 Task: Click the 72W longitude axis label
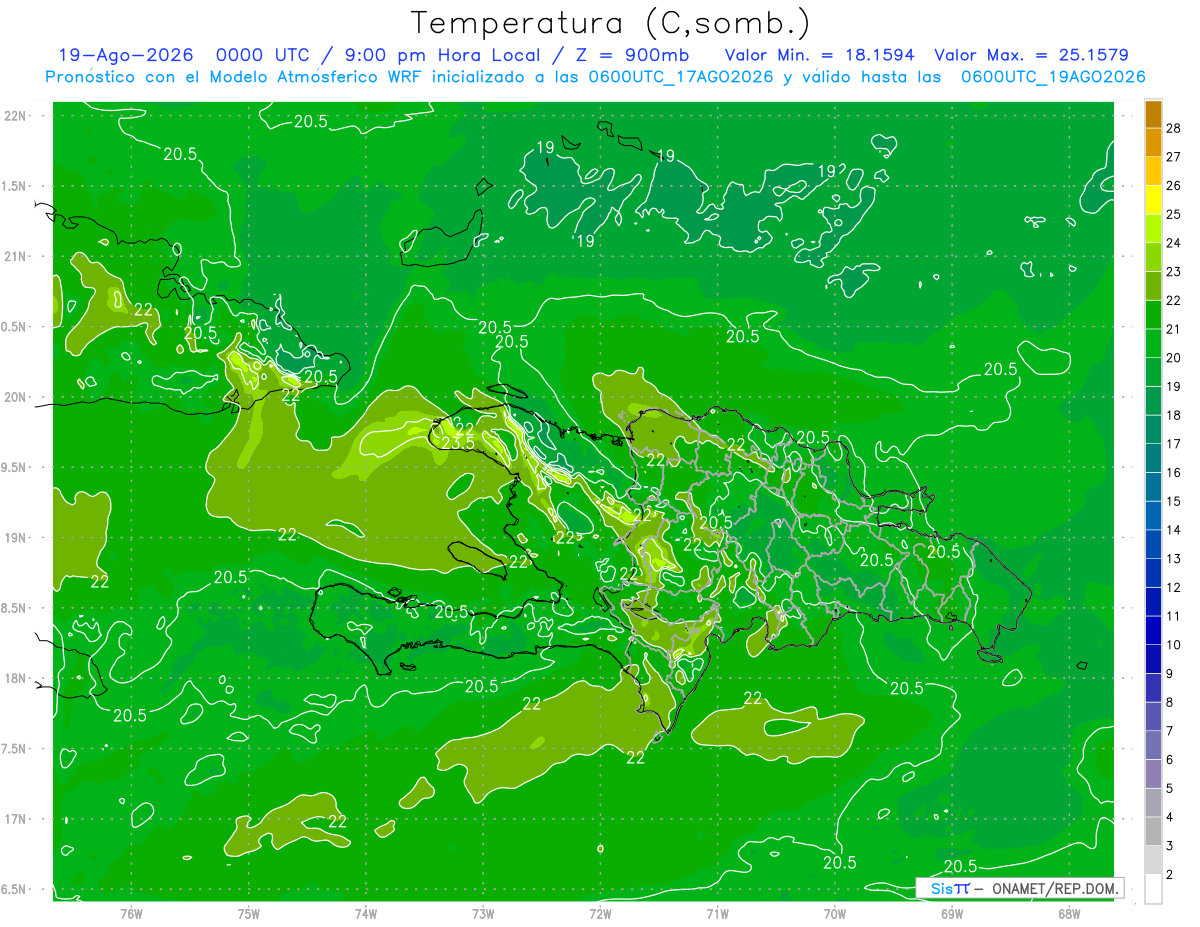(x=600, y=913)
